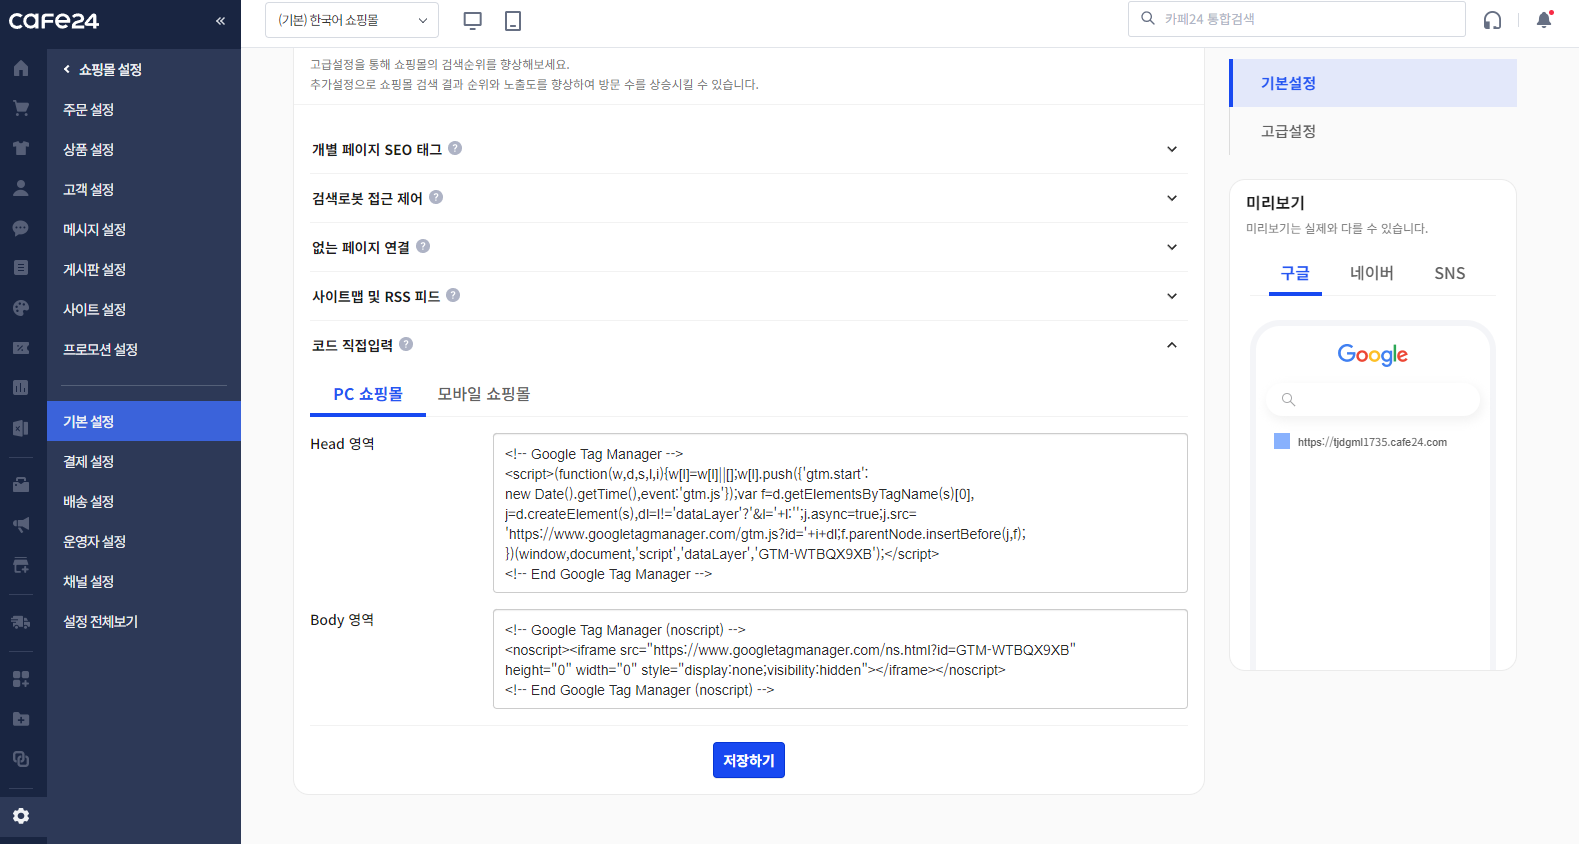Expand the 개별 페이지 SEO 태그 section chevron
Screen dimensions: 1579x844
(1172, 149)
